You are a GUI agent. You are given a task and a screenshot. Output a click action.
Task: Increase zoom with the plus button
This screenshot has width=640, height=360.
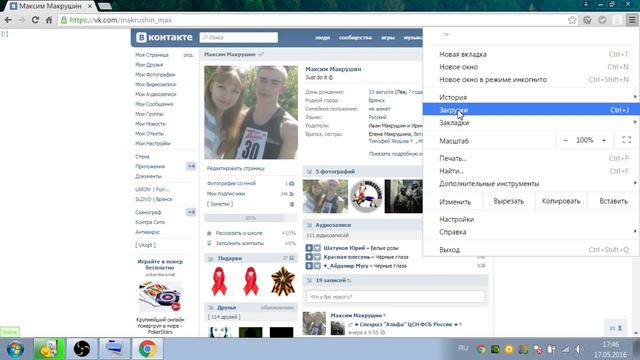(x=604, y=140)
